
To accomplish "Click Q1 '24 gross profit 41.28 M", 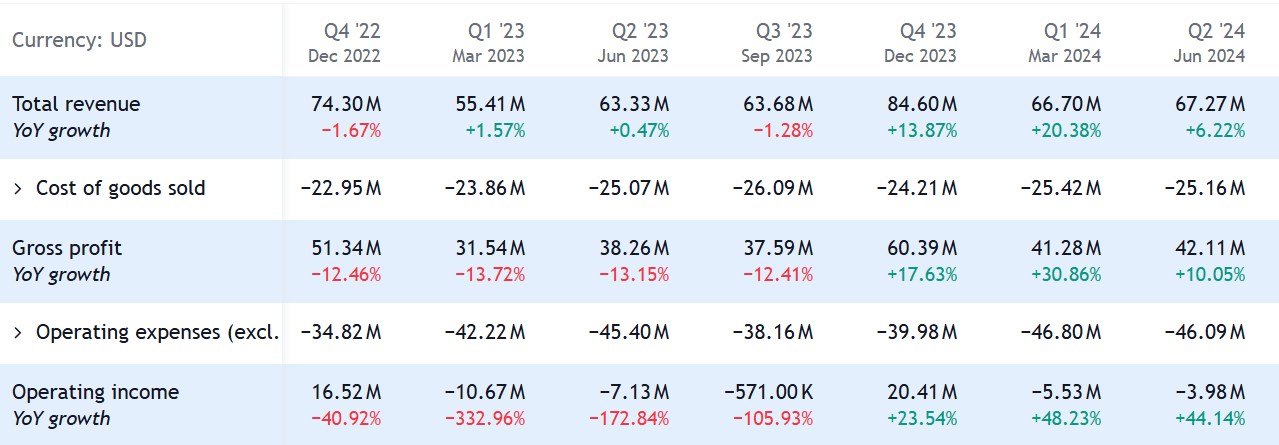I will (x=1065, y=248).
